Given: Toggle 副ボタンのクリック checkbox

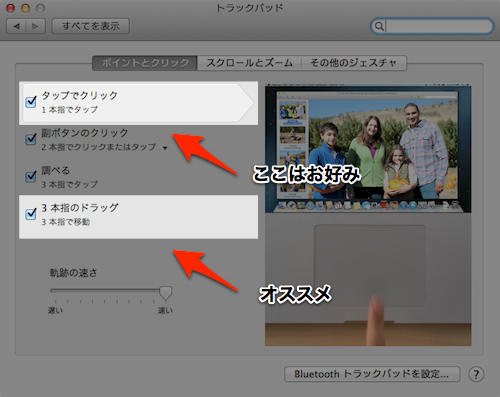Looking at the screenshot, I should (31, 139).
